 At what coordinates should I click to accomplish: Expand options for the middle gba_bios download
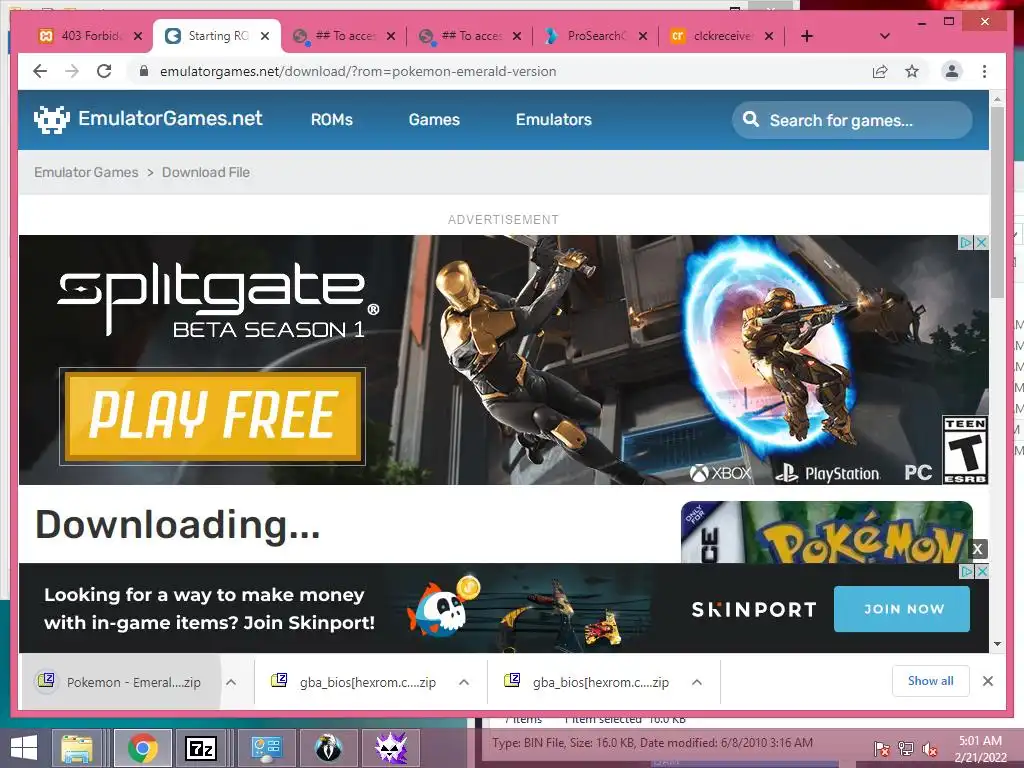(x=464, y=682)
